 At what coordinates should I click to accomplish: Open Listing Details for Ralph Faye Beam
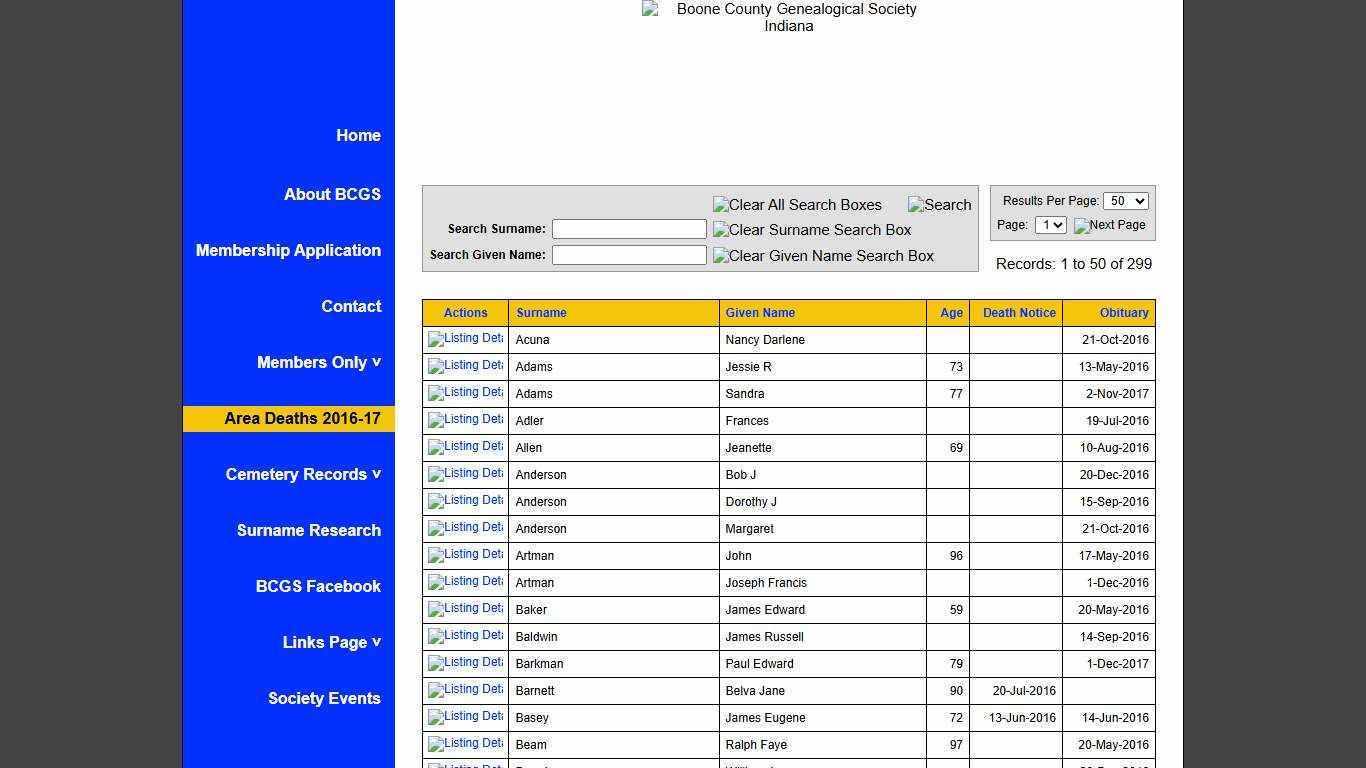[465, 744]
